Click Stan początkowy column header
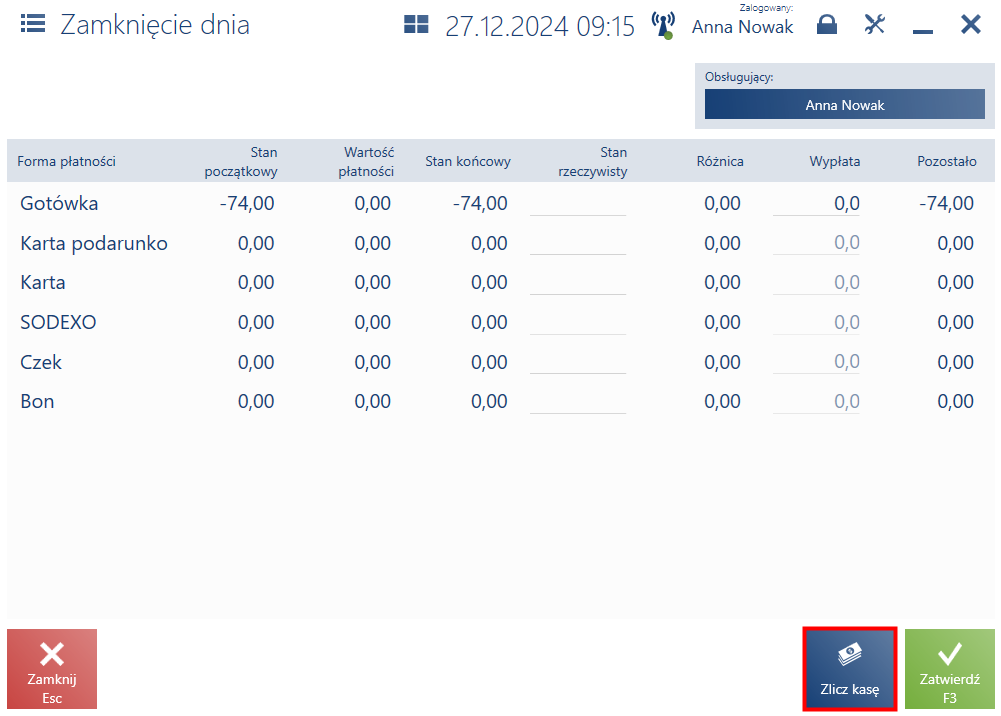The image size is (1001, 716). [241, 161]
